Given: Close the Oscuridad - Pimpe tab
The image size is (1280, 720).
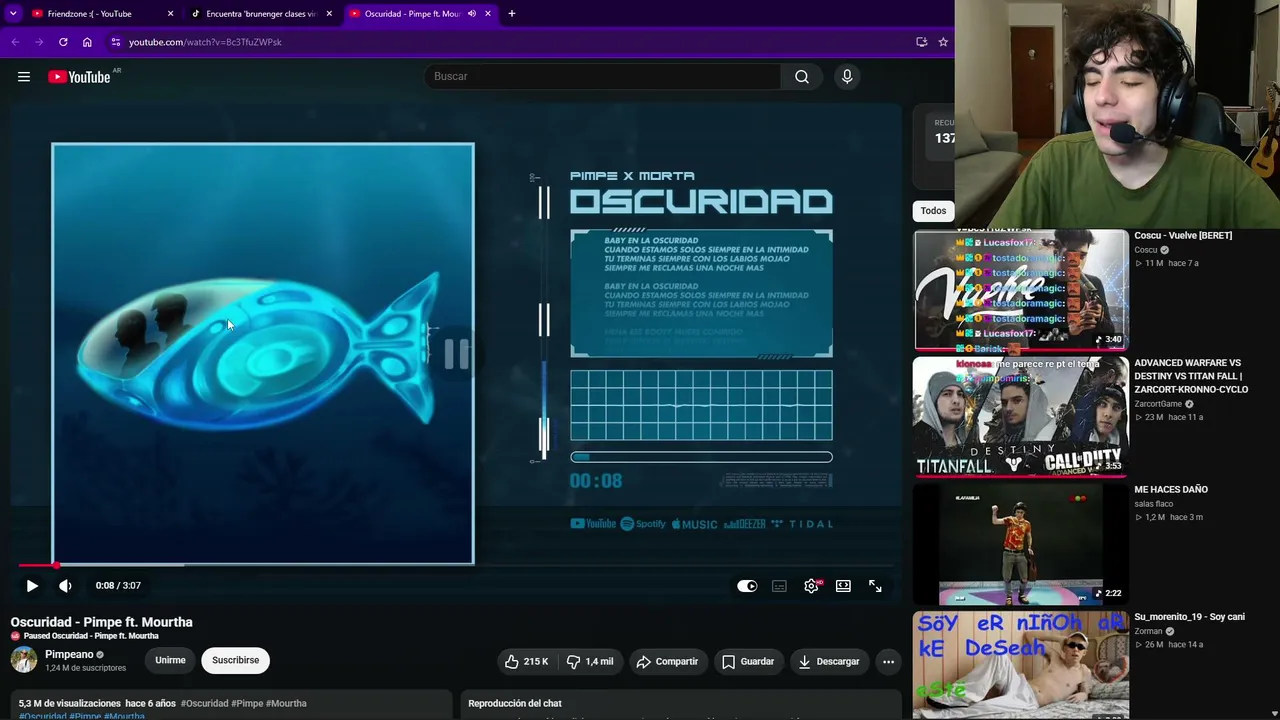Looking at the screenshot, I should point(488,14).
